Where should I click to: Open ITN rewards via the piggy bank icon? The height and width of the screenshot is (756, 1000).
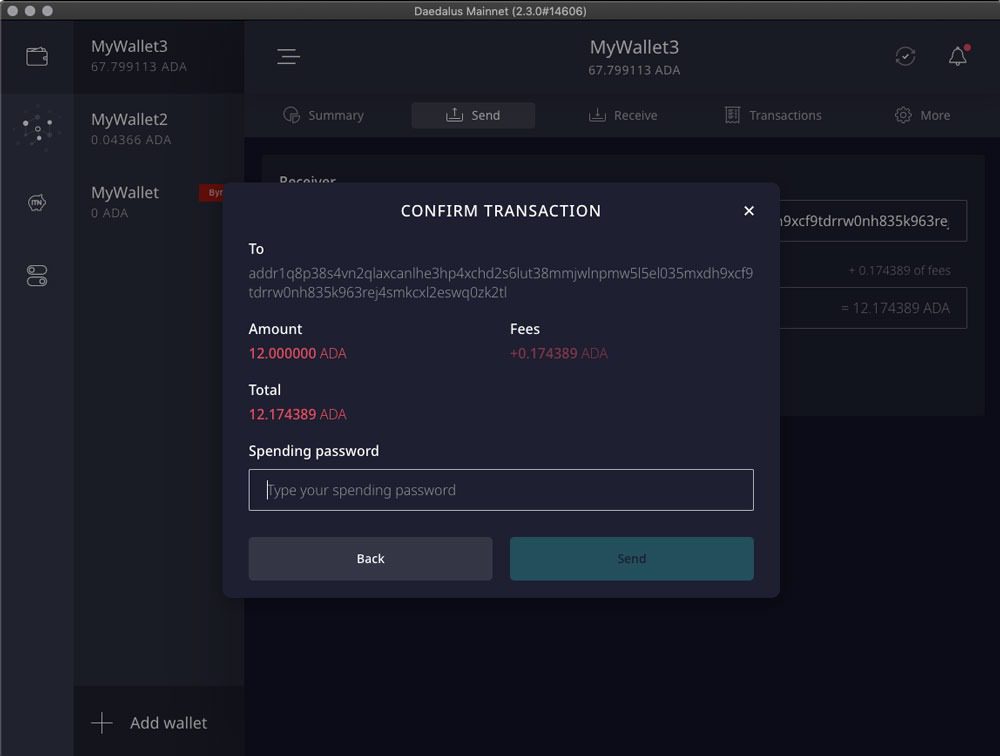pyautogui.click(x=36, y=202)
